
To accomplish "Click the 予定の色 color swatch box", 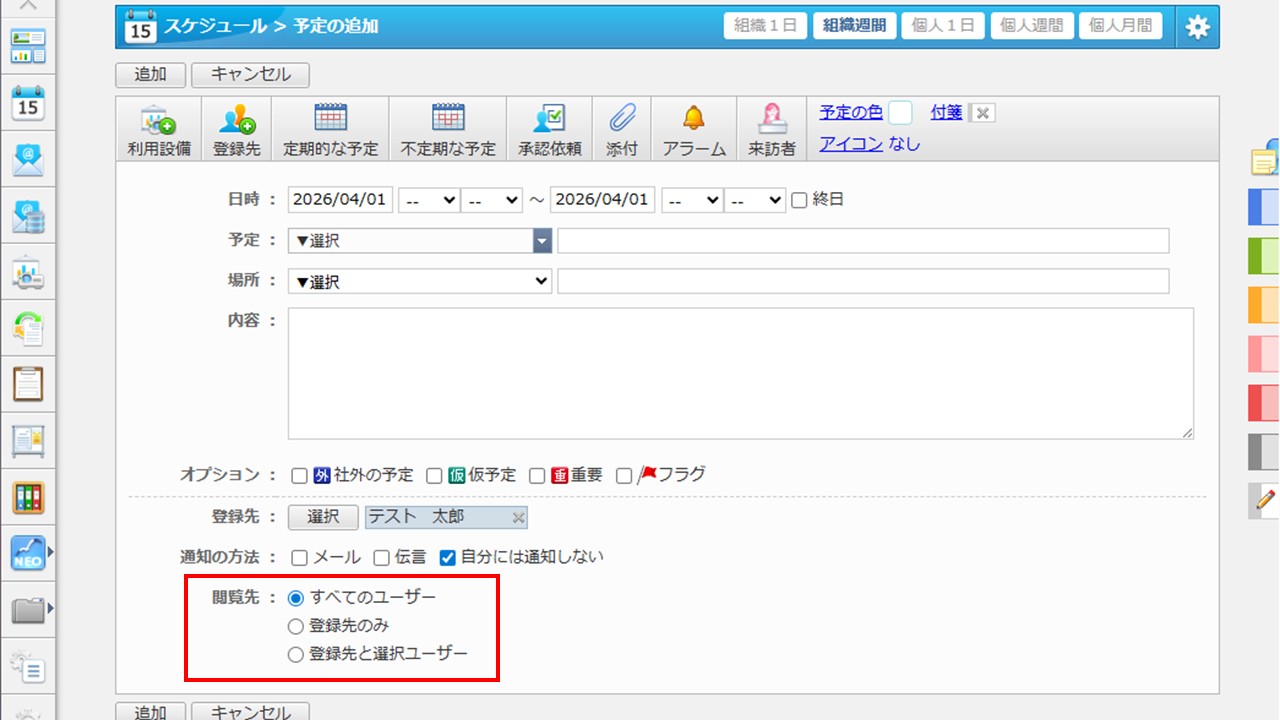I will coord(900,113).
